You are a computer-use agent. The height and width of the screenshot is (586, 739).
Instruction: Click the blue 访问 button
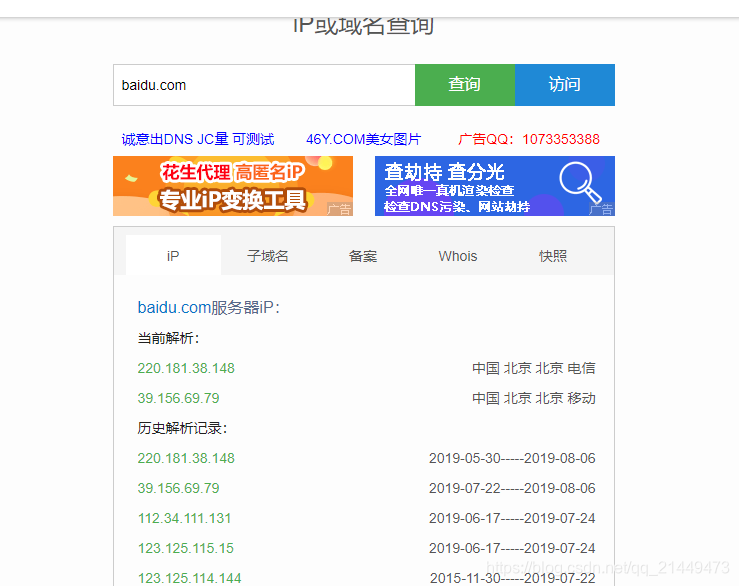point(565,85)
